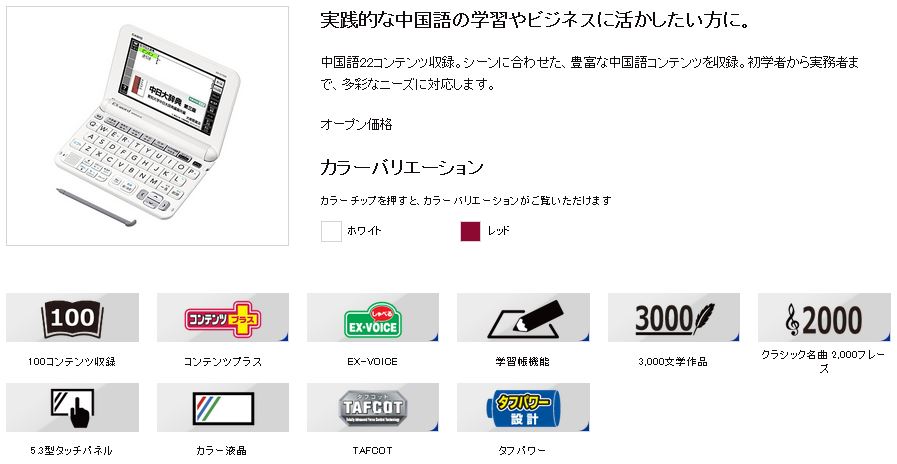This screenshot has height=464, width=897.
Task: Click the 2000 classical music phrases icon
Action: coord(824,318)
